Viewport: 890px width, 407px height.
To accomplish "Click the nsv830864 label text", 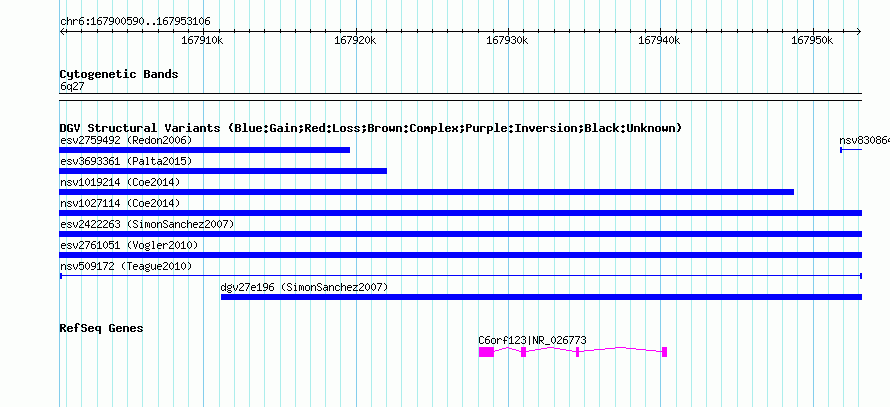I will (864, 140).
